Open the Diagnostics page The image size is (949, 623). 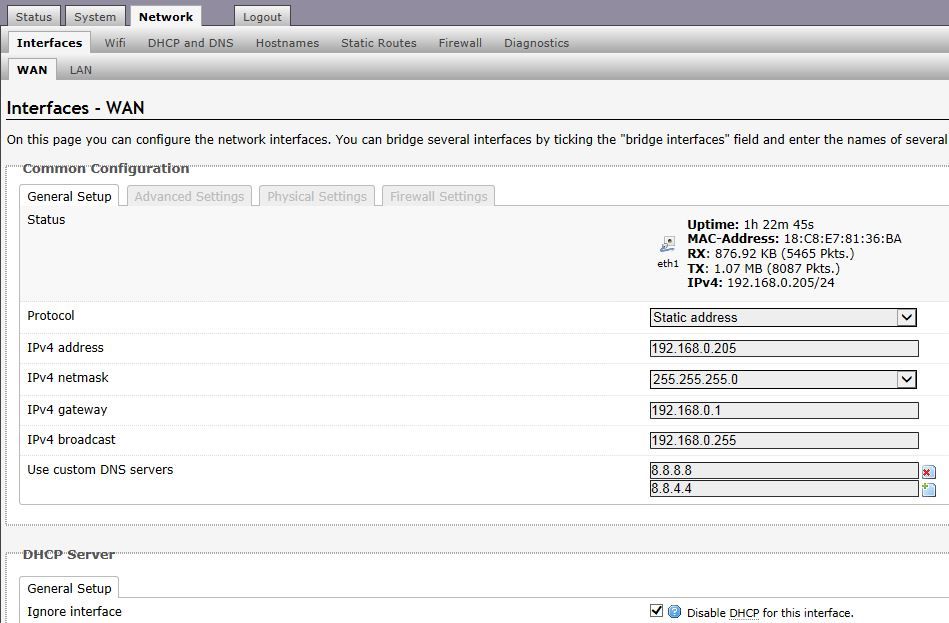pos(536,43)
